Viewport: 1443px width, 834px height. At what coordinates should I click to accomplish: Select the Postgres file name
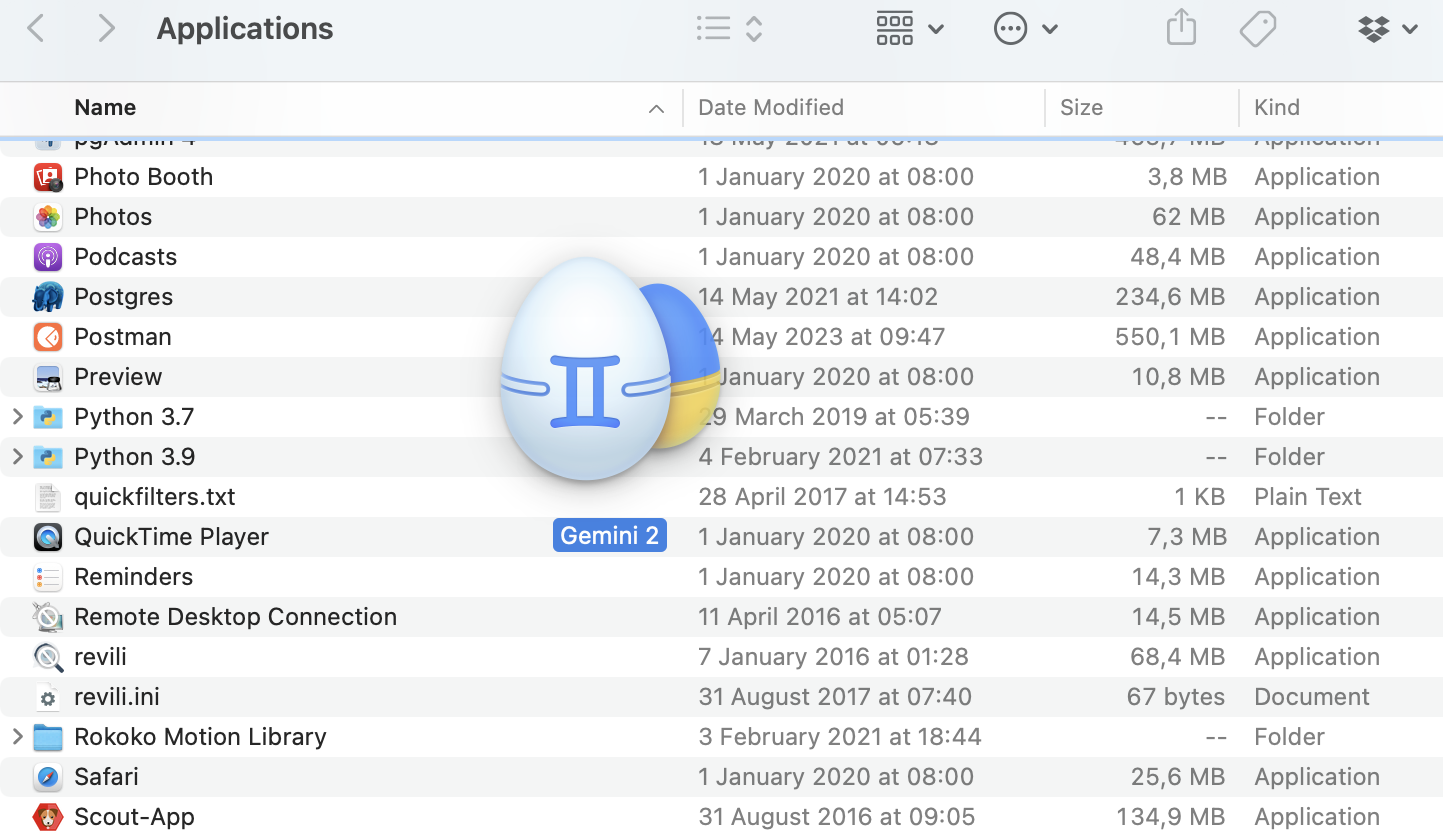123,297
